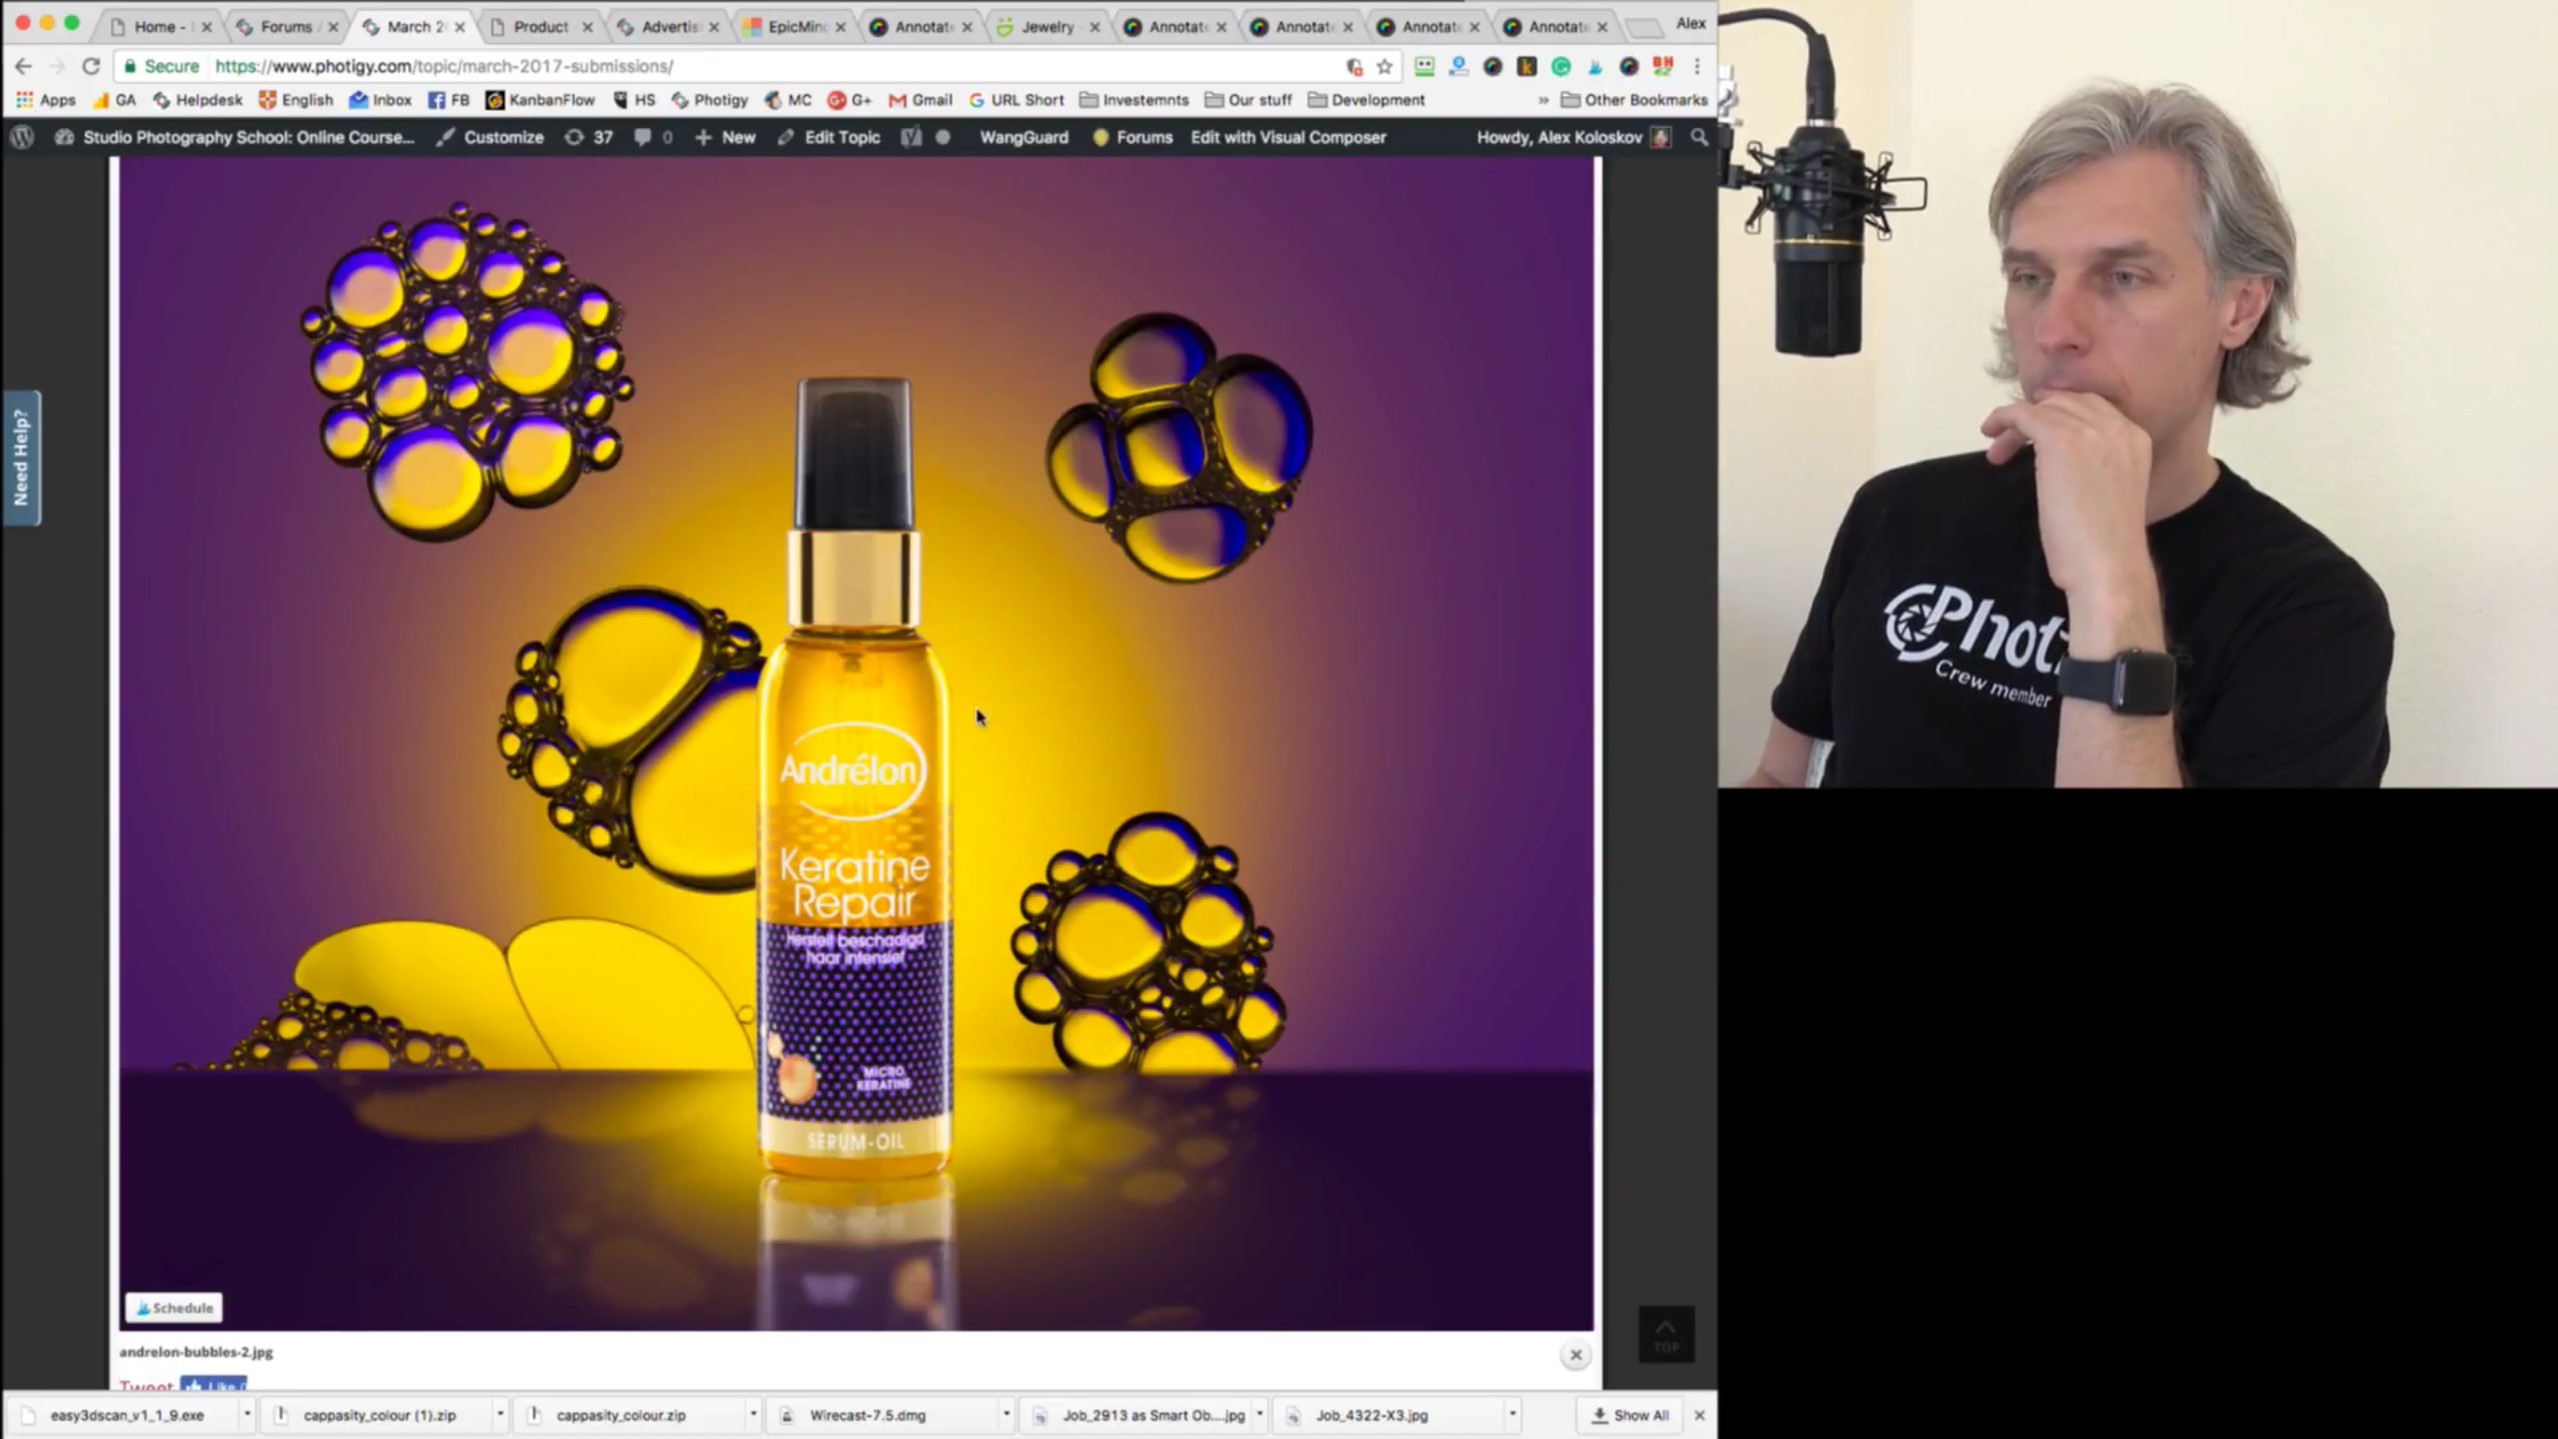Click Customize in the admin bar
Viewport: 2558px width, 1439px height.
point(490,137)
